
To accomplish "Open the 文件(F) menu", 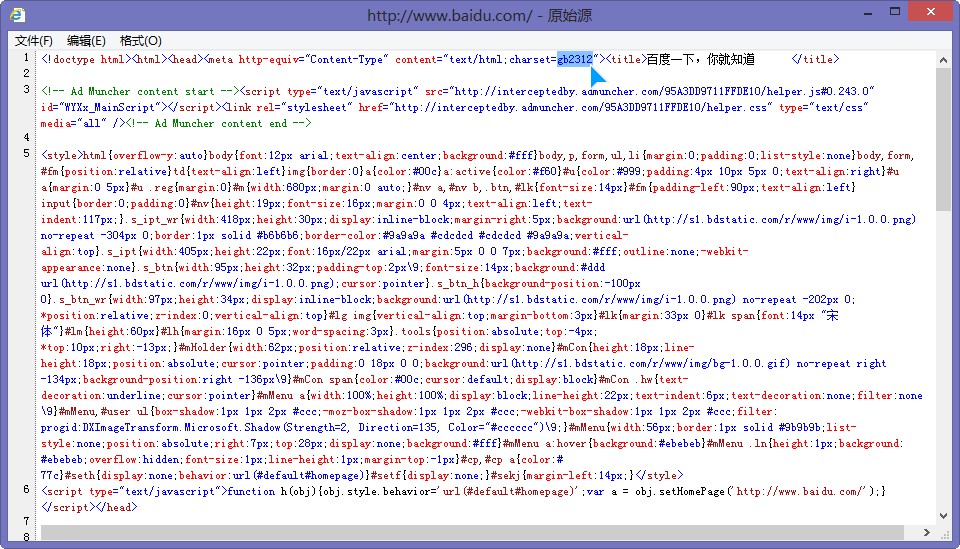I will coord(34,40).
